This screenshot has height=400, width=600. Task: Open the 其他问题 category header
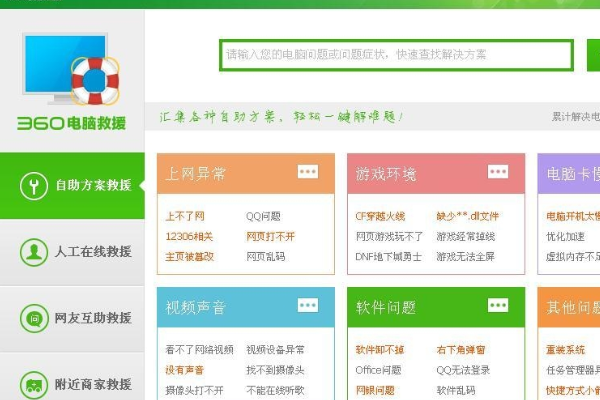click(569, 307)
